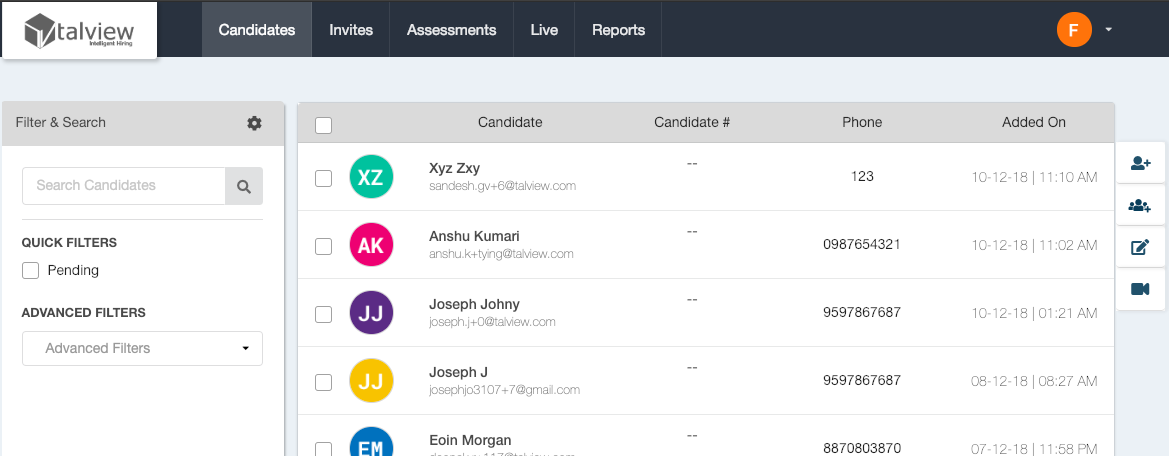The width and height of the screenshot is (1169, 456).
Task: Click the XZ avatar for Xyz Zxy
Action: click(371, 177)
